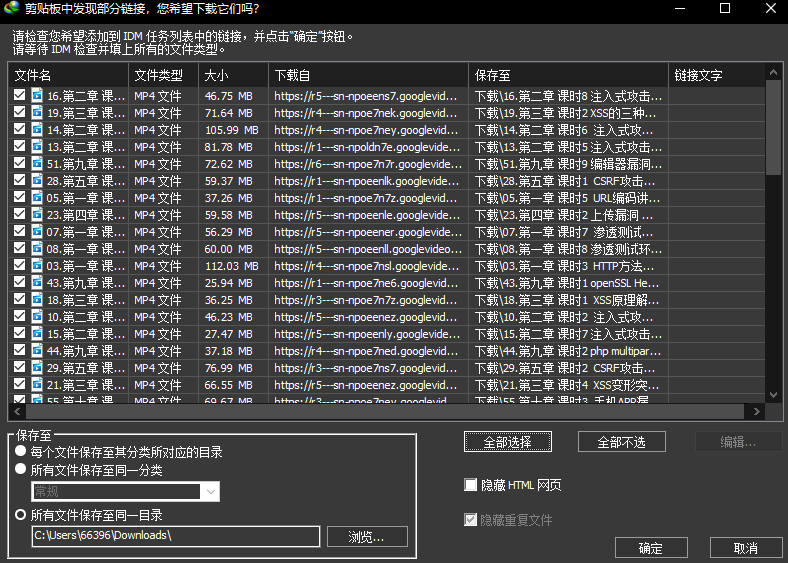Click the 全部不选 button
The image size is (788, 563).
(x=622, y=442)
